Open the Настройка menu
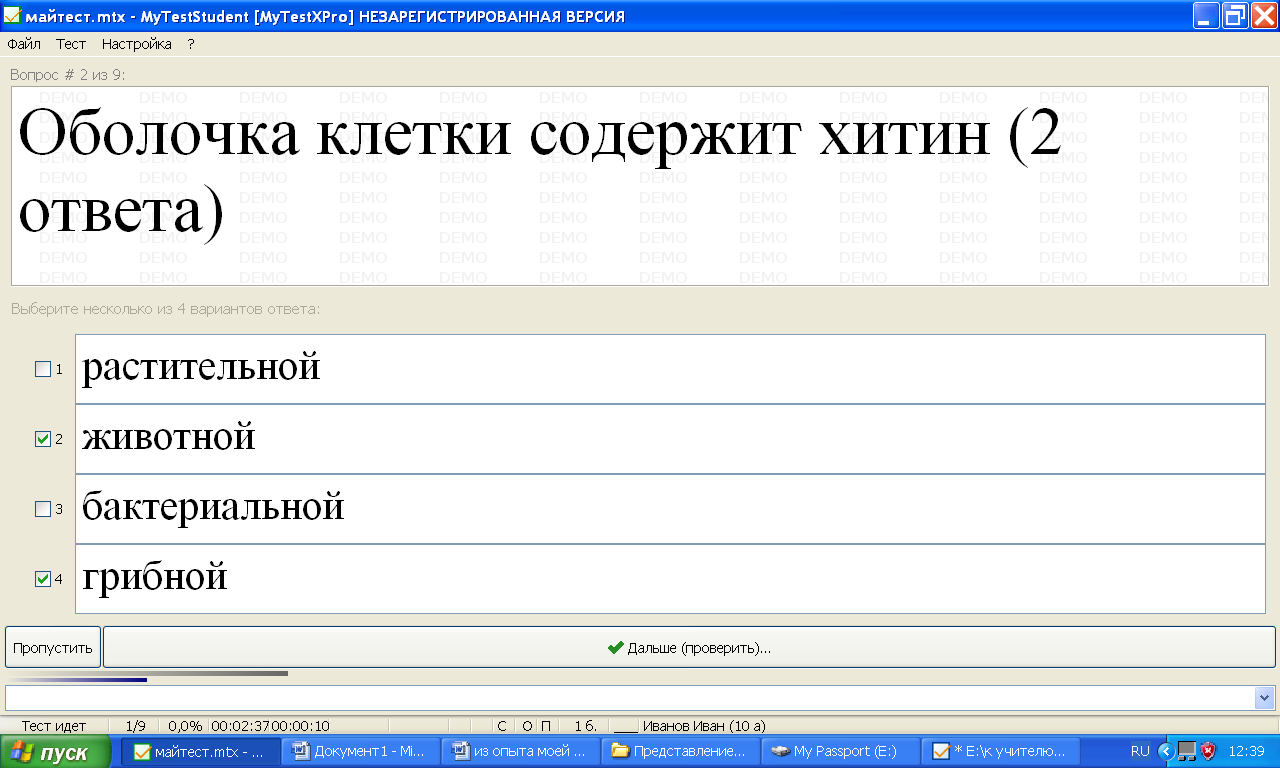 137,44
